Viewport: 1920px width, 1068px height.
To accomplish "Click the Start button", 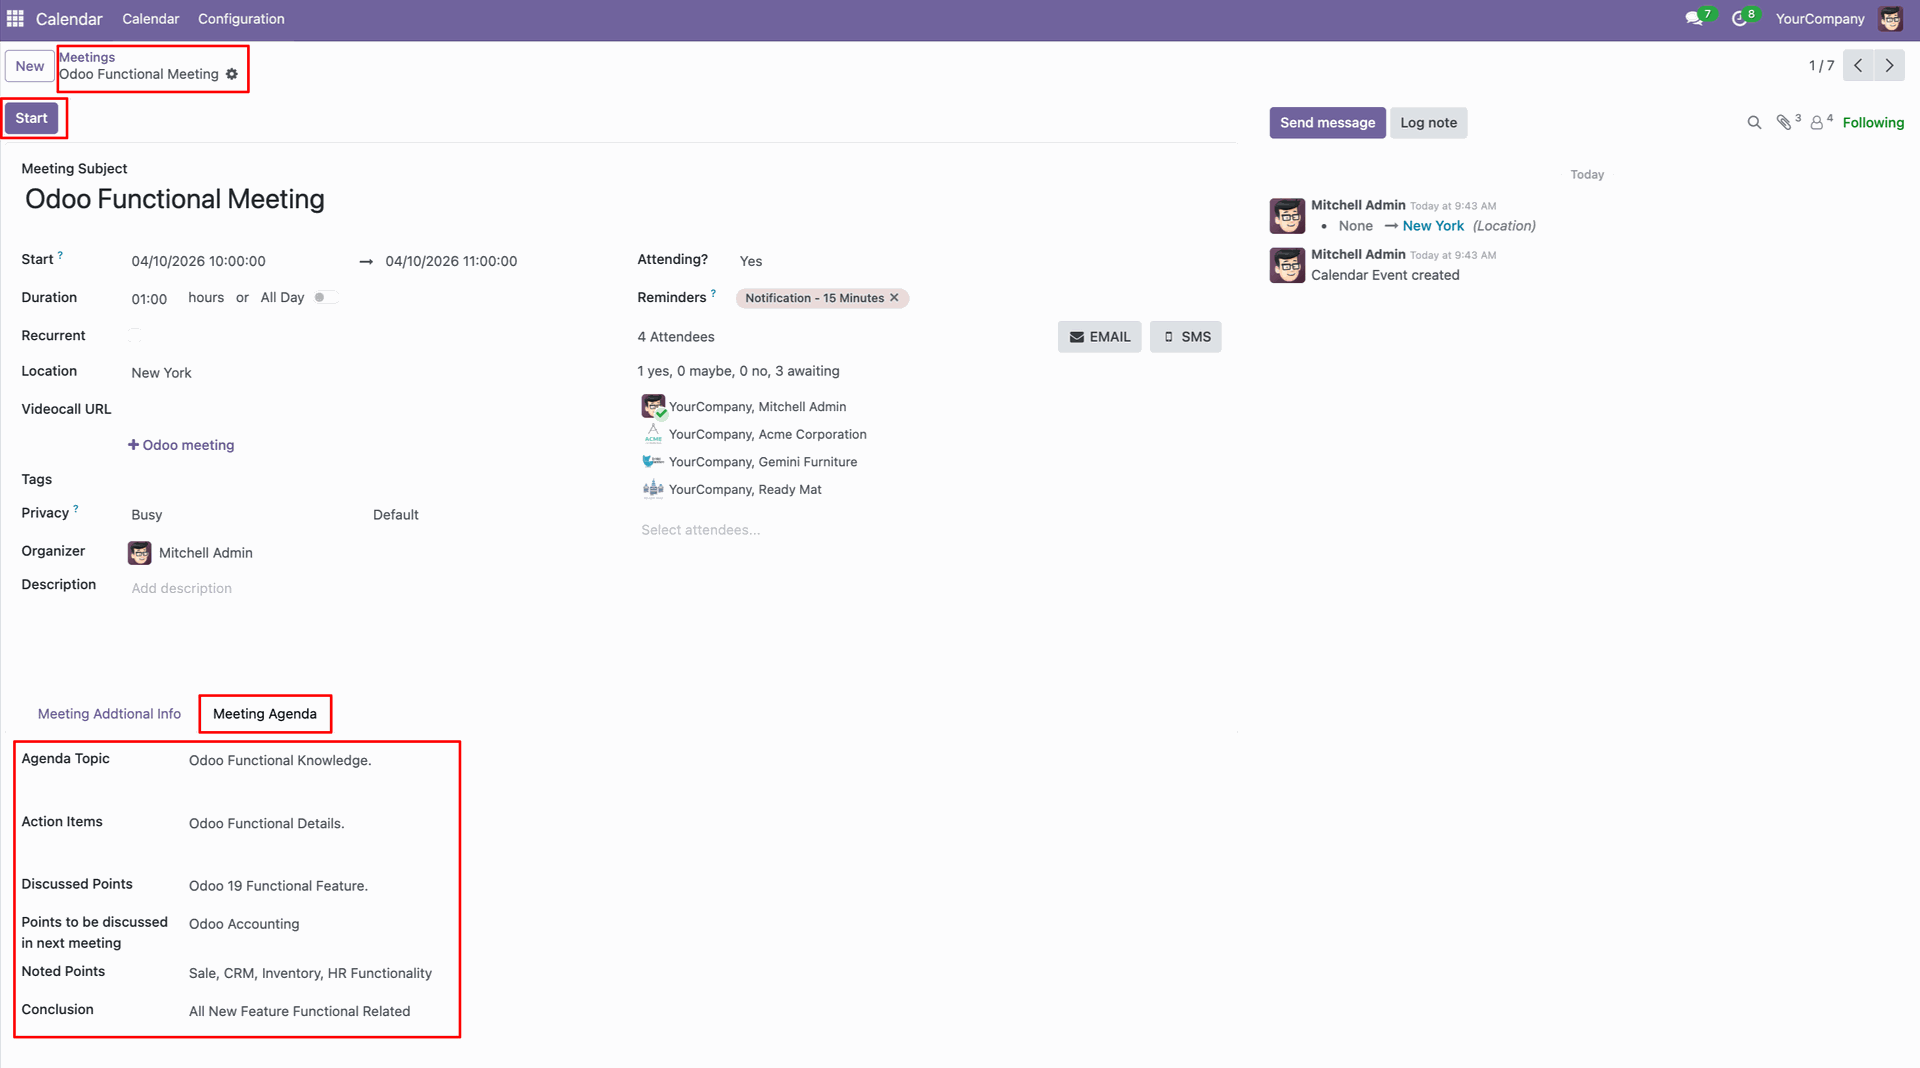I will pyautogui.click(x=31, y=118).
